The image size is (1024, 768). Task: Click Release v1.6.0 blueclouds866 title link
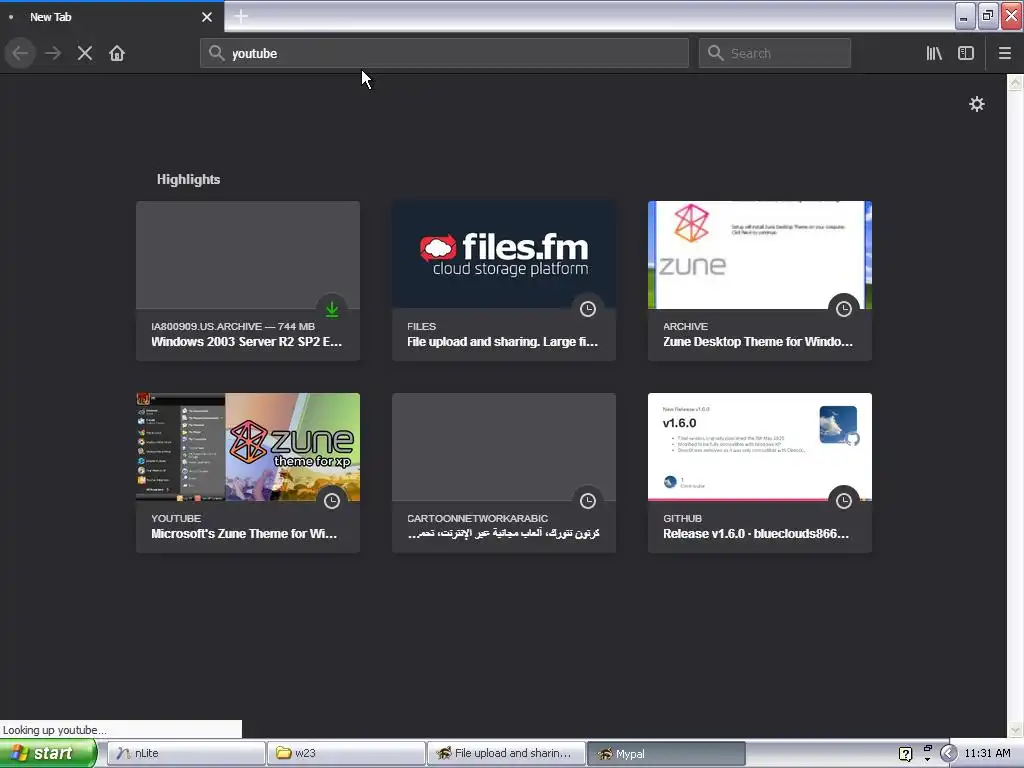coord(756,534)
